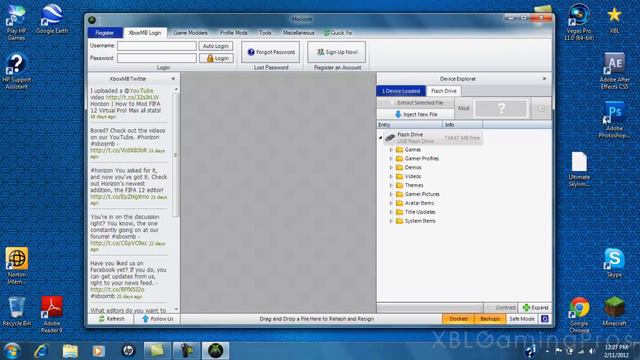Open HP Support Assistant desktop icon
Screen dimensions: 640x360
click(x=16, y=71)
